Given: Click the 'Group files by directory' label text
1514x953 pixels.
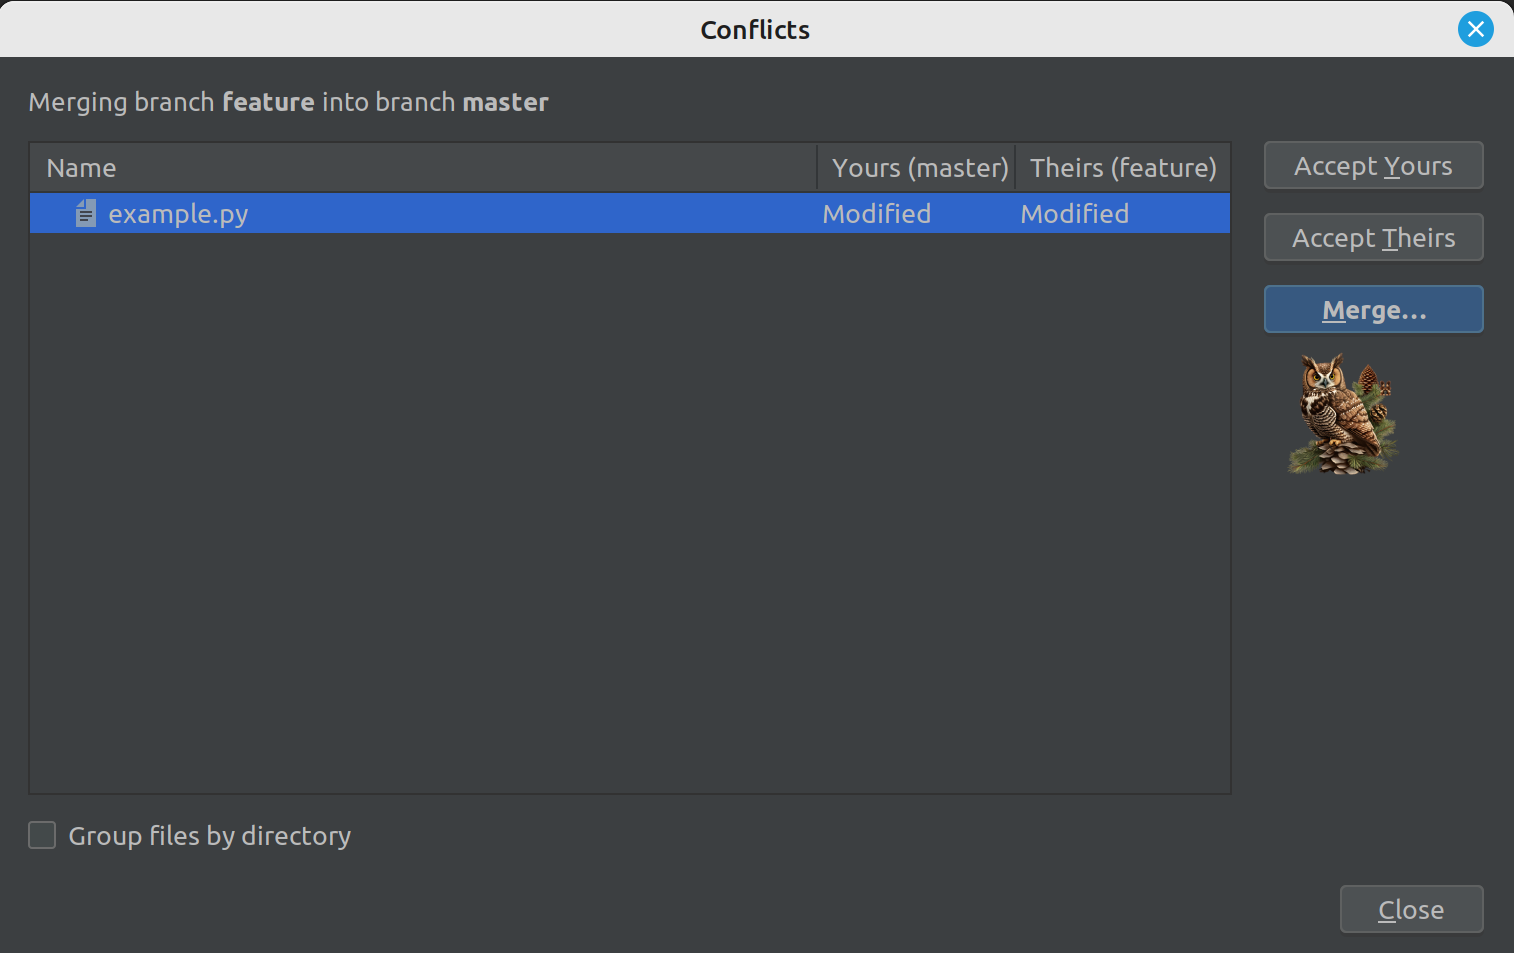Looking at the screenshot, I should click(209, 836).
